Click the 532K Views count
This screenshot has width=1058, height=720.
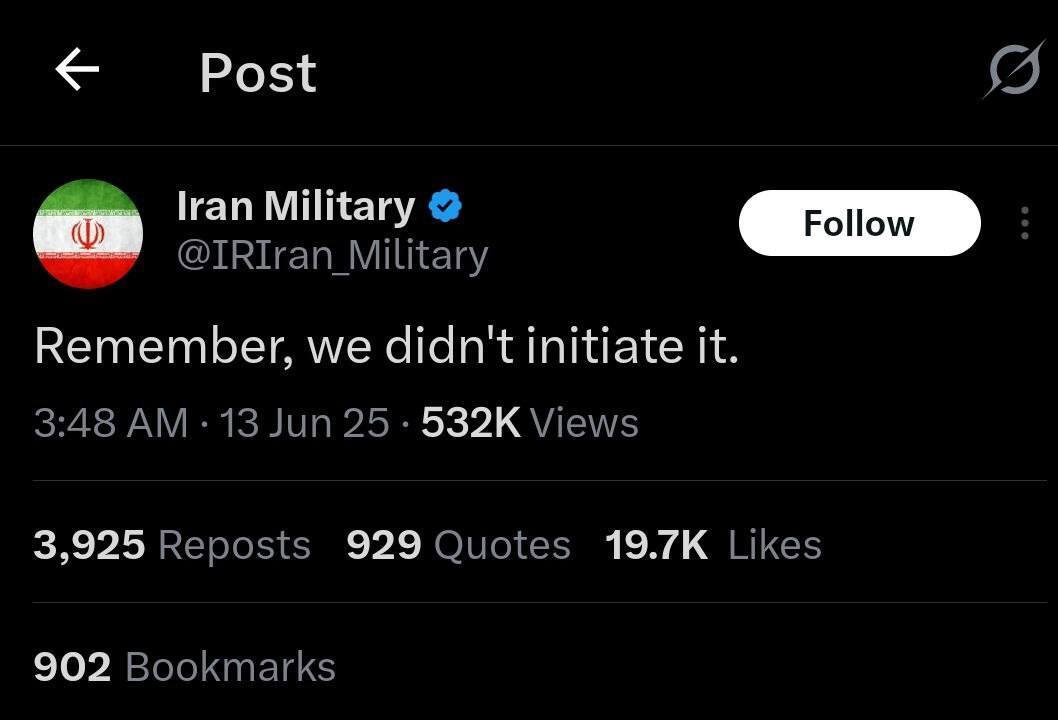pyautogui.click(x=530, y=423)
